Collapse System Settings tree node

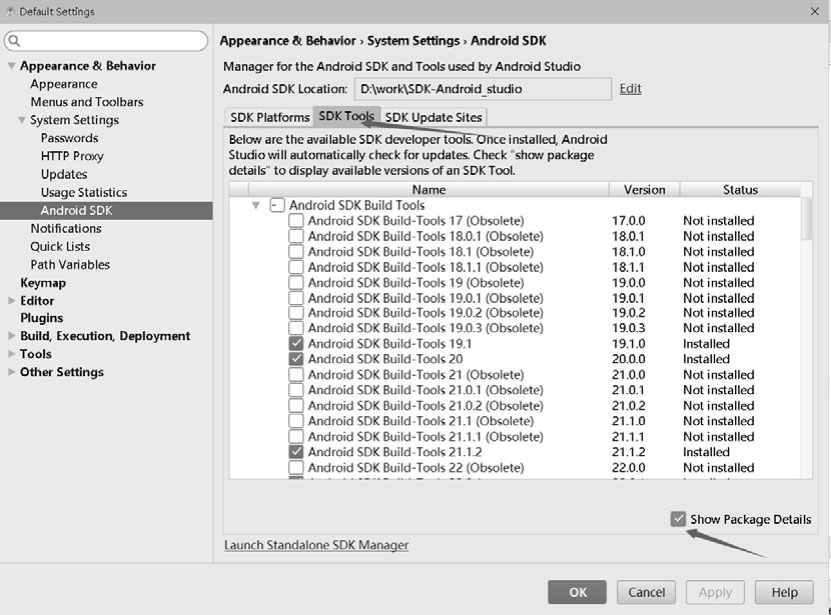22,120
